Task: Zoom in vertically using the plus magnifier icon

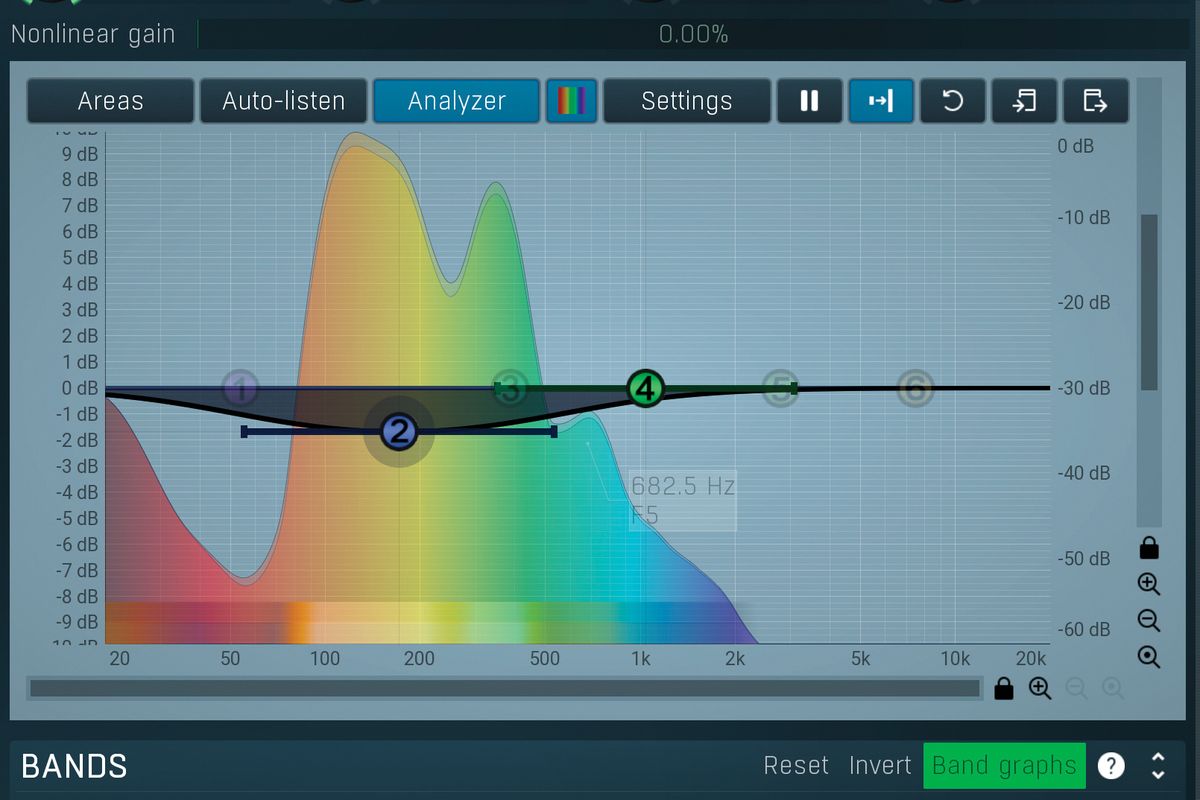Action: [x=1148, y=584]
